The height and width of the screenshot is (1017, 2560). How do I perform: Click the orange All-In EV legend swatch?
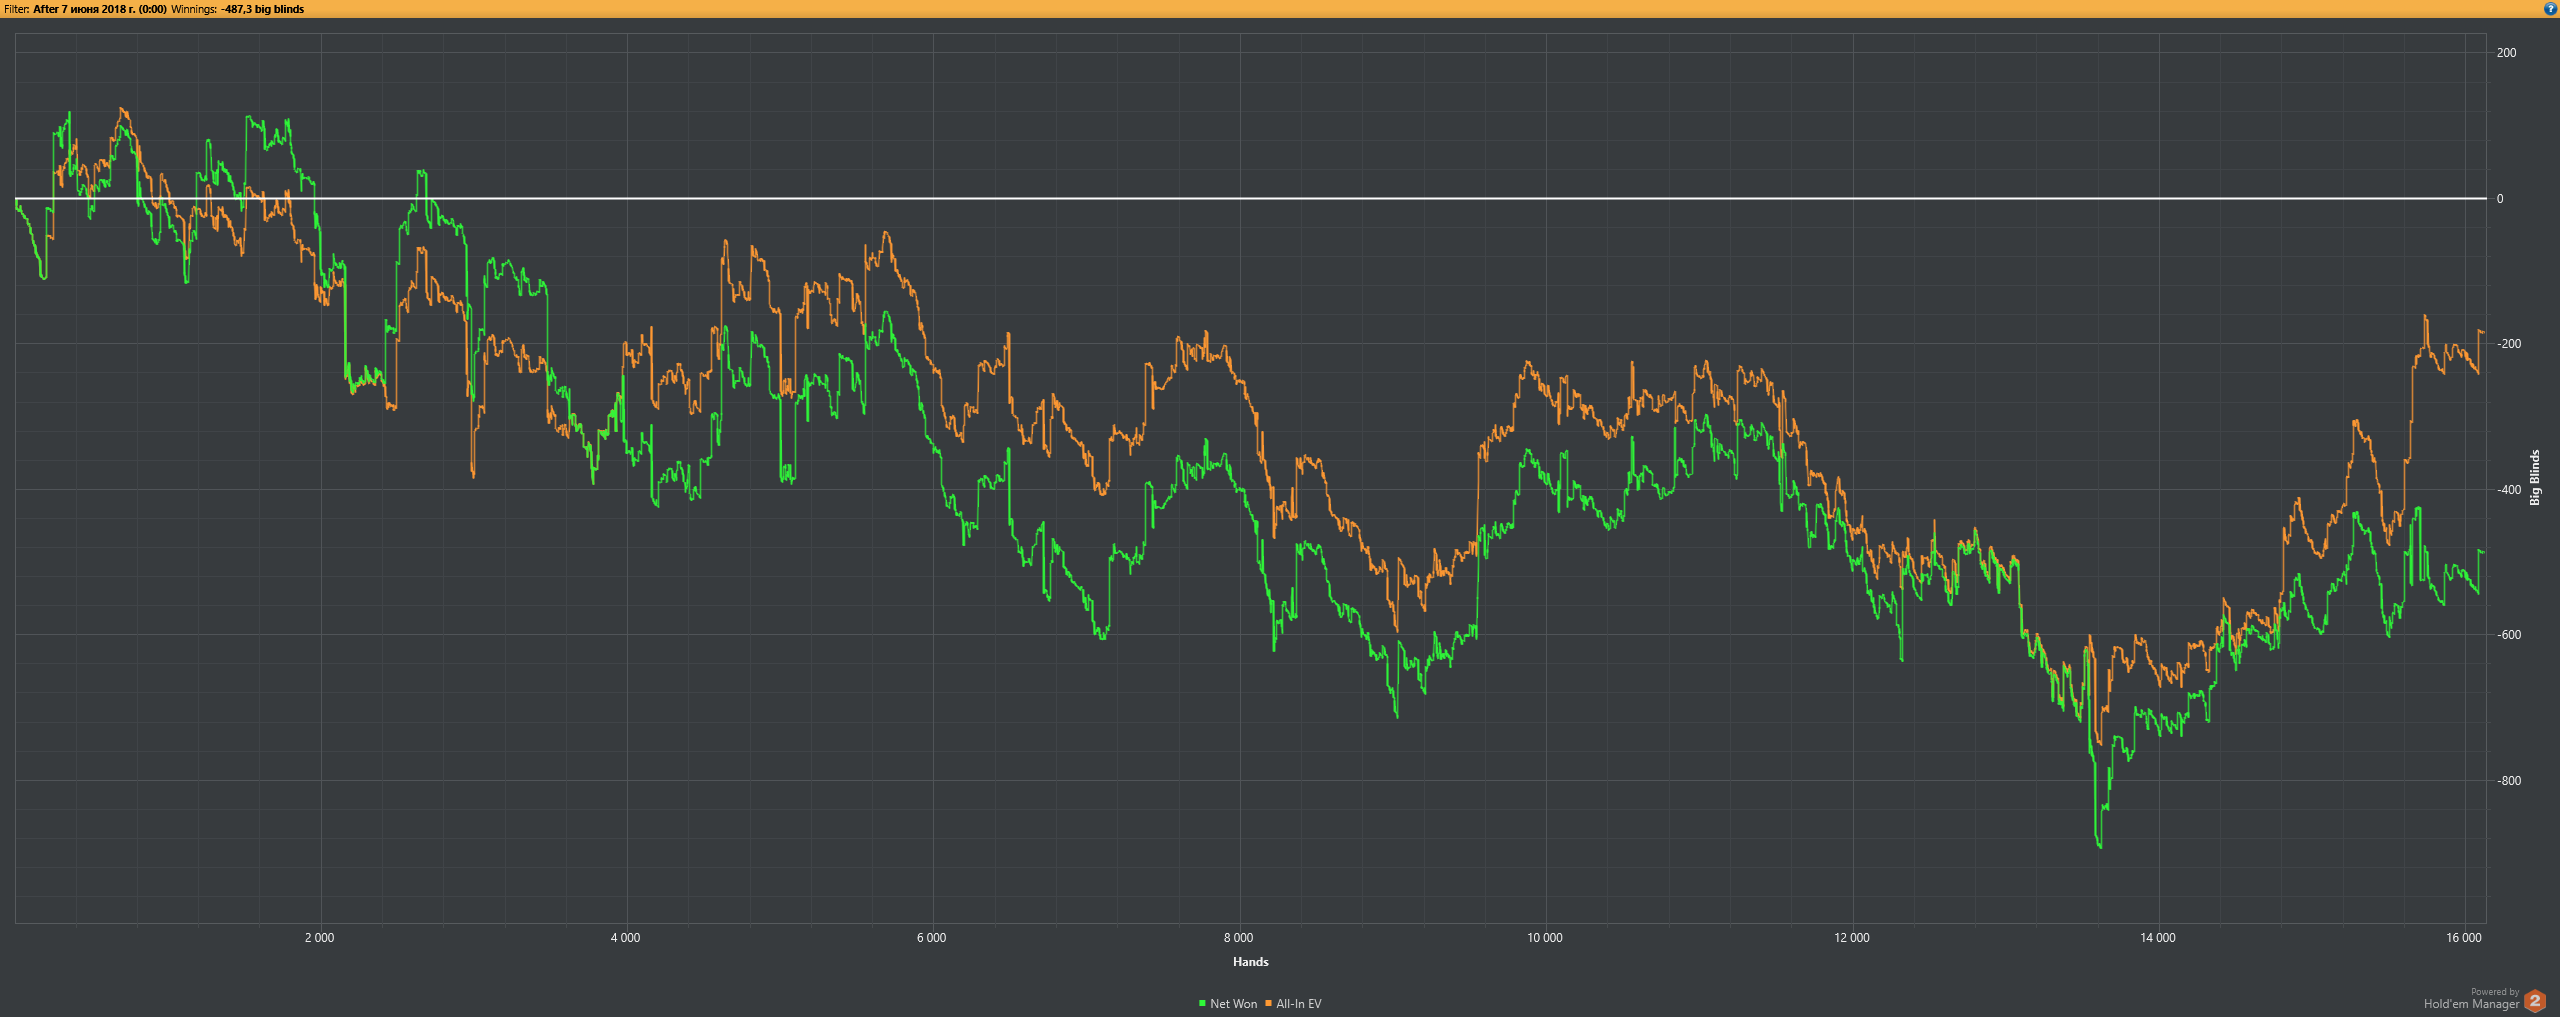click(x=1268, y=1004)
